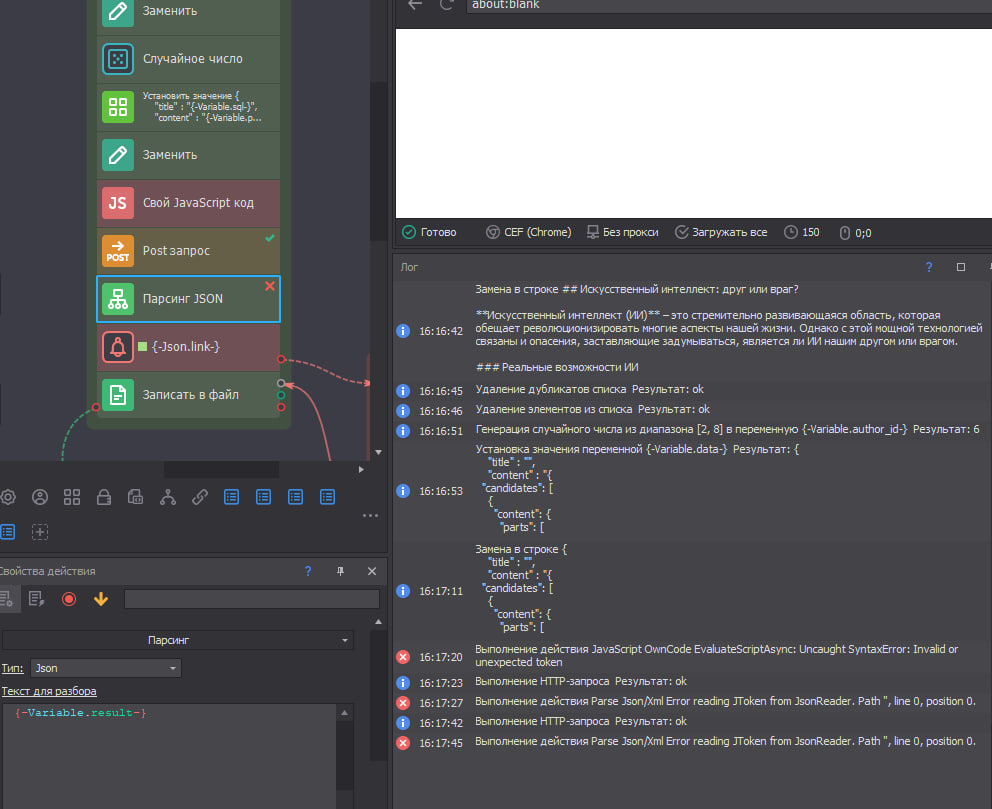
Task: Click the chain link toolbar icon
Action: [x=200, y=497]
